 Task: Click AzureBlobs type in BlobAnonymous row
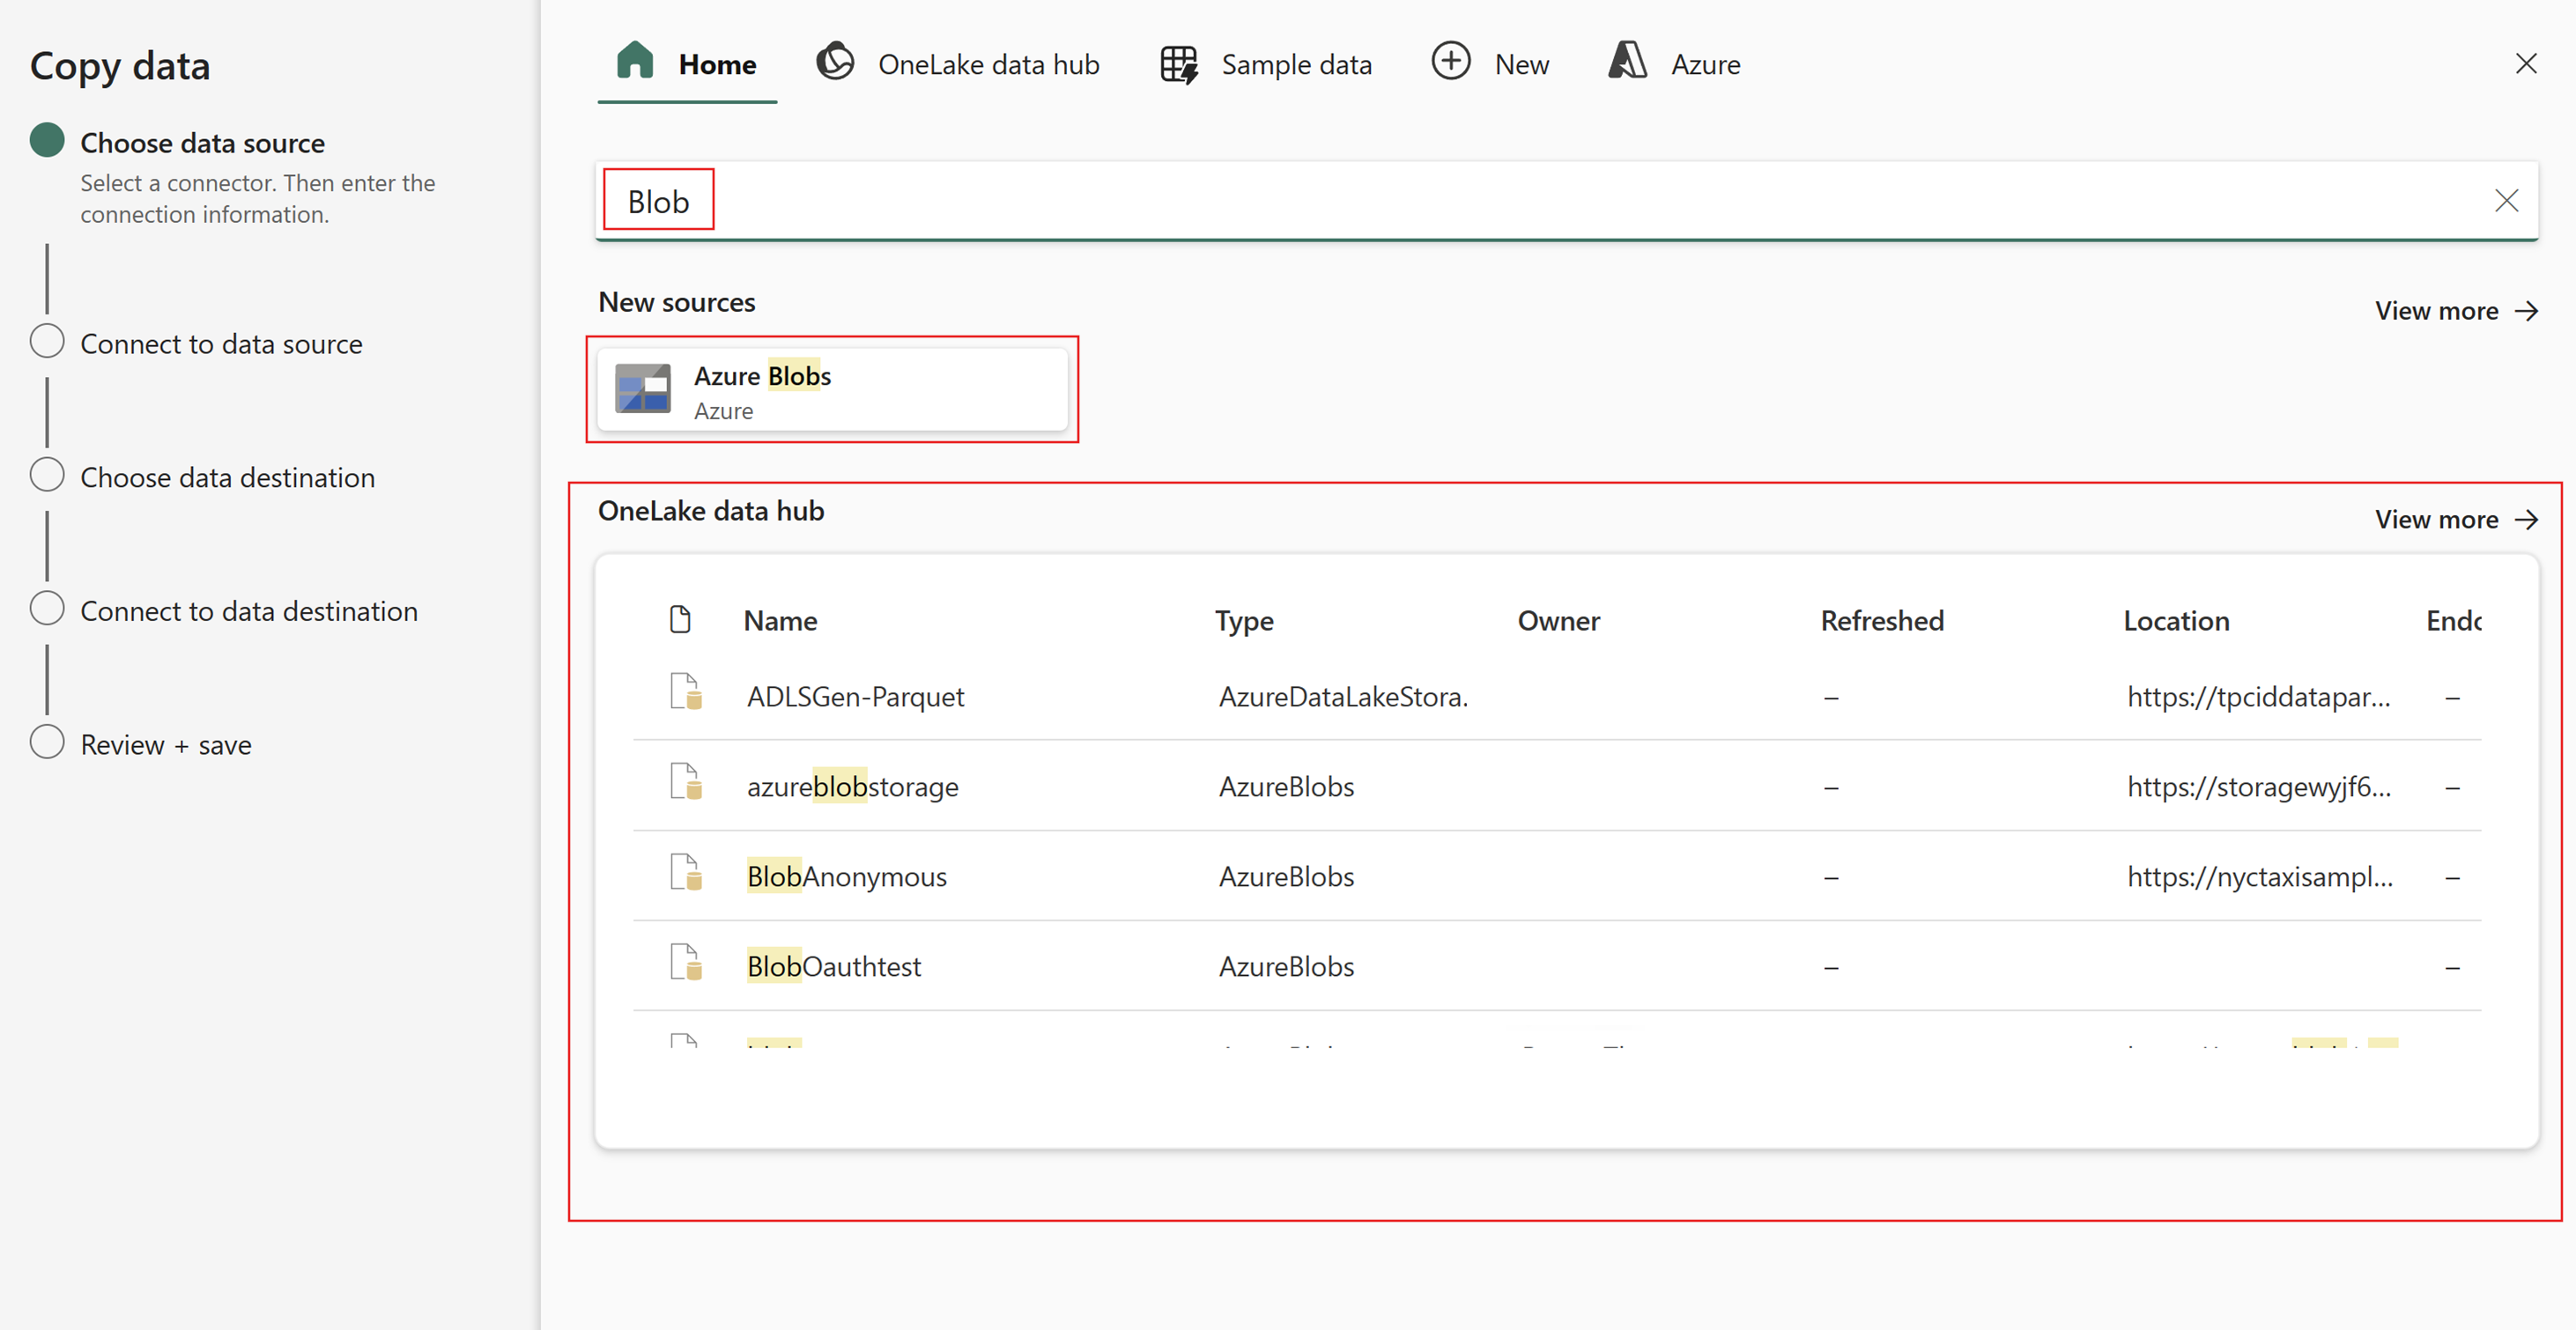point(1286,877)
